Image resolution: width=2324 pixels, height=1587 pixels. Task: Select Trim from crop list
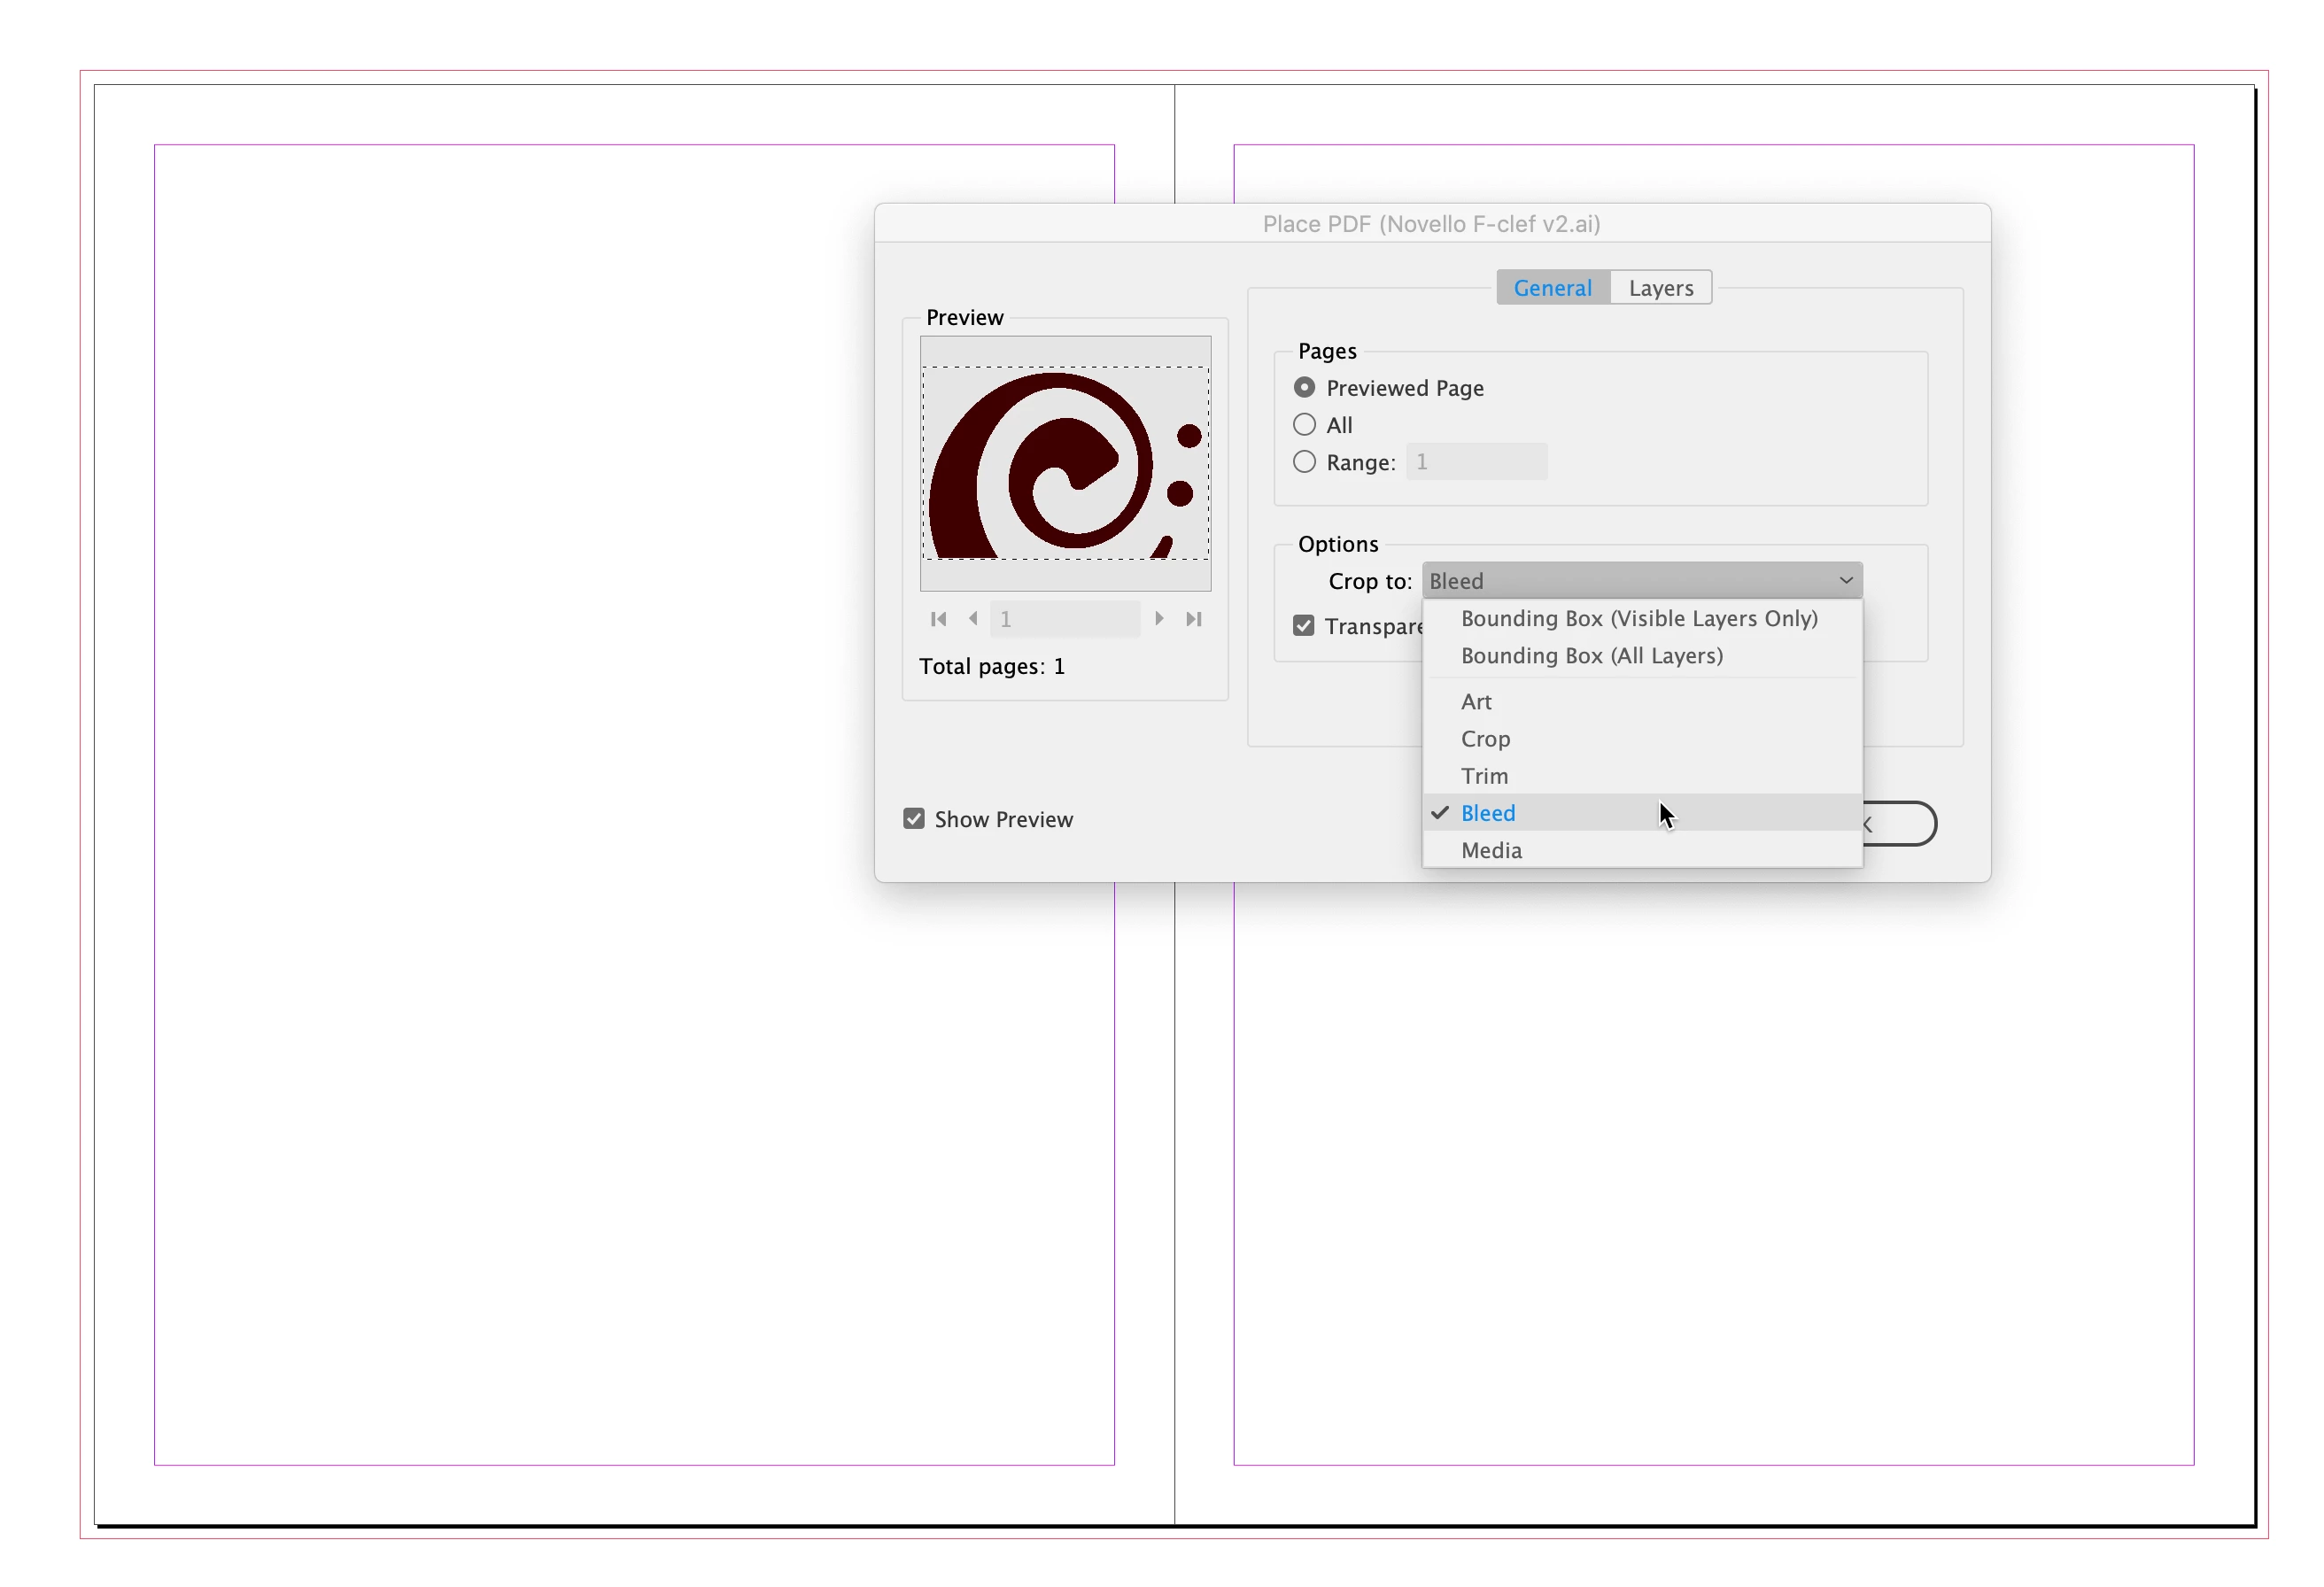[1484, 776]
